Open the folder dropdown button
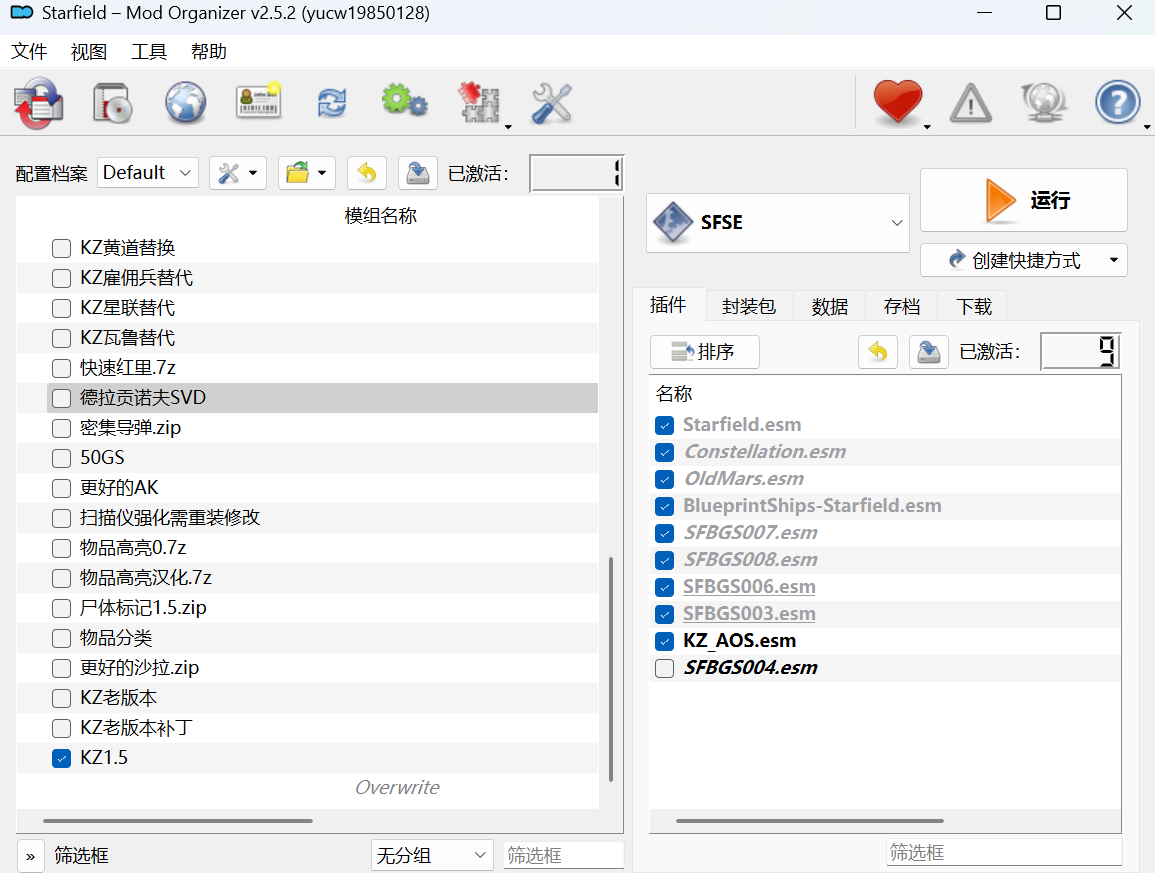 click(307, 173)
